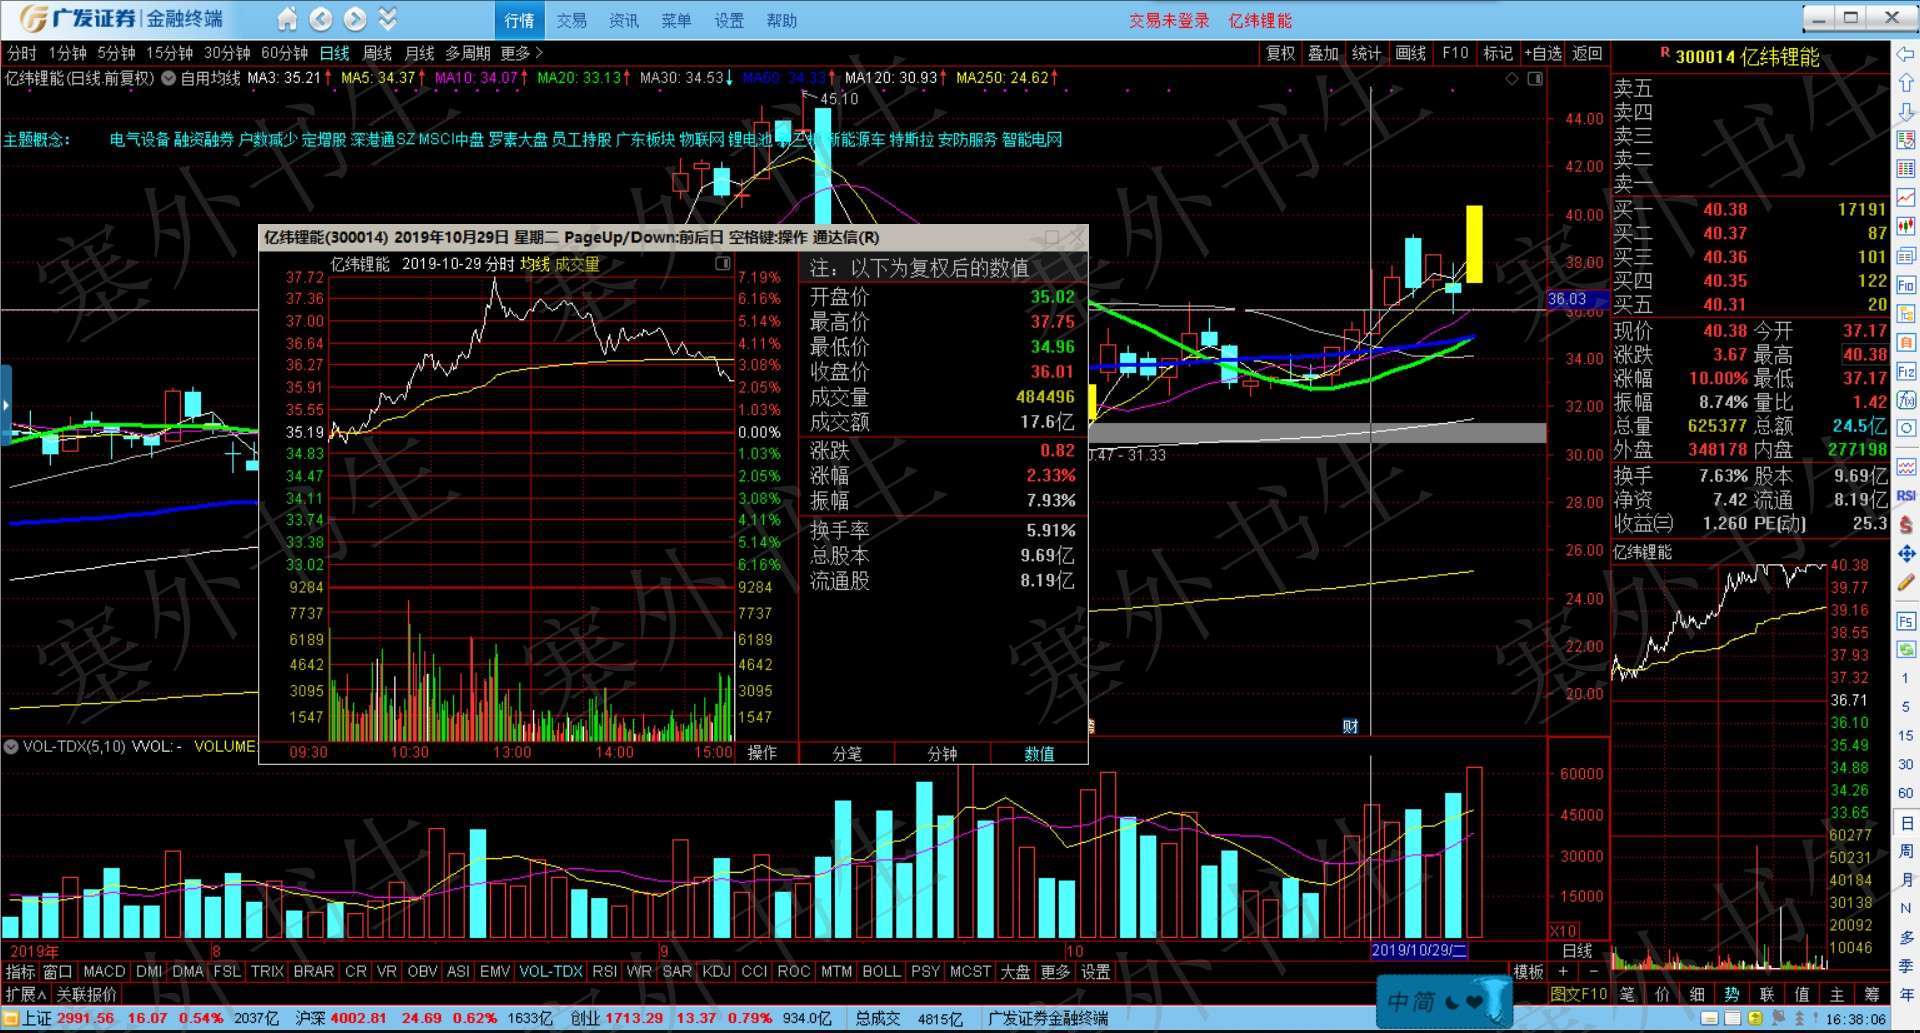The width and height of the screenshot is (1920, 1033).
Task: Expand 更多 indicators list
Action: [x=1055, y=971]
